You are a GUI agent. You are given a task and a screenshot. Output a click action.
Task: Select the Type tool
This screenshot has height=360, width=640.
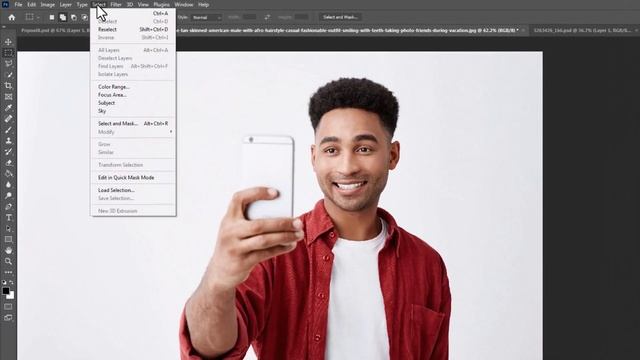pyautogui.click(x=8, y=218)
